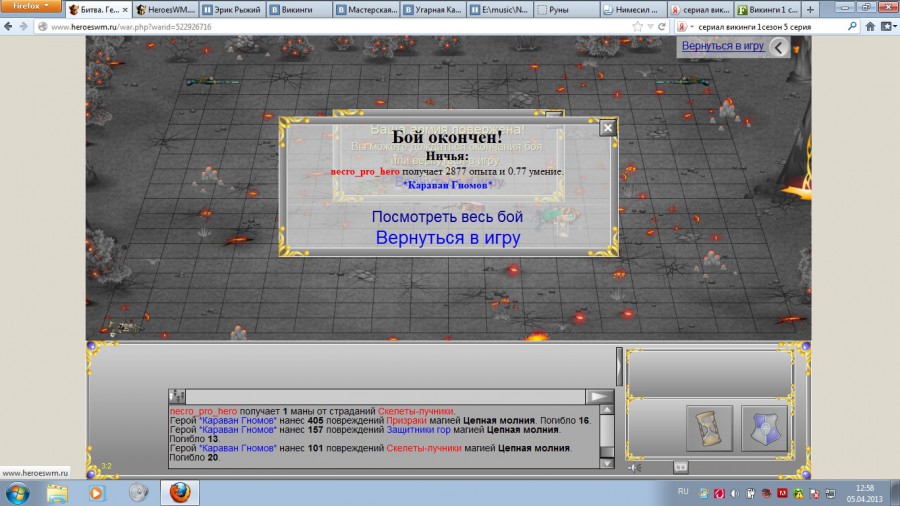Collapse the top-right panel chevron arrow
The height and width of the screenshot is (506, 900).
pos(779,47)
